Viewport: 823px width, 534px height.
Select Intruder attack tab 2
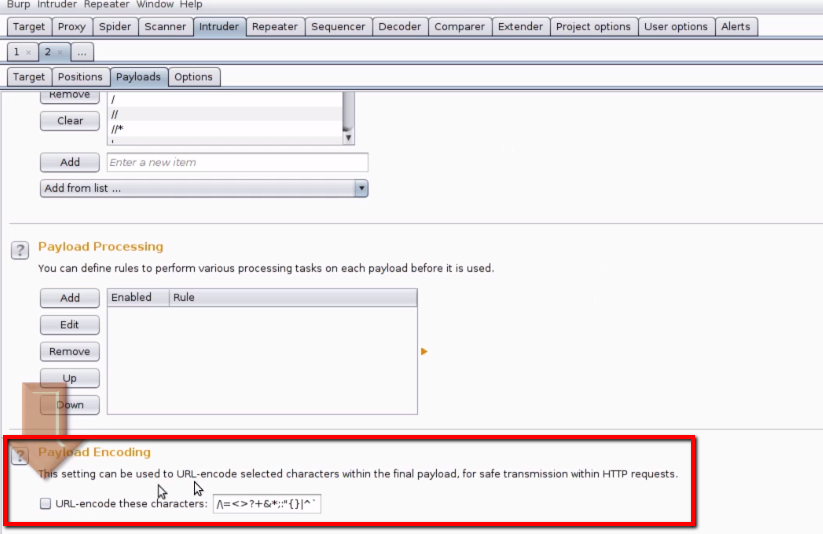(x=48, y=52)
